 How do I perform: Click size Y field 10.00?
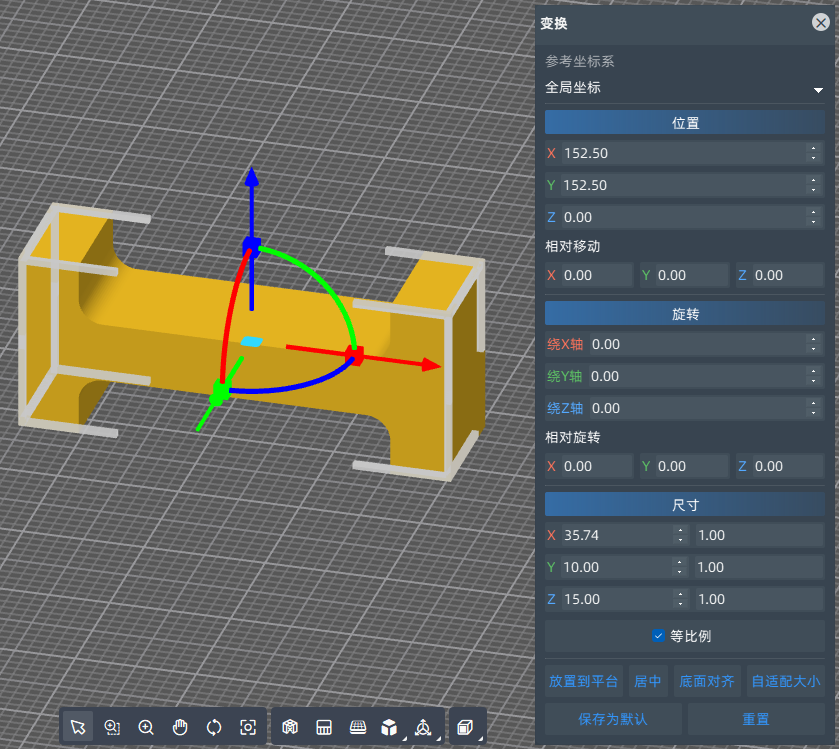[x=616, y=568]
